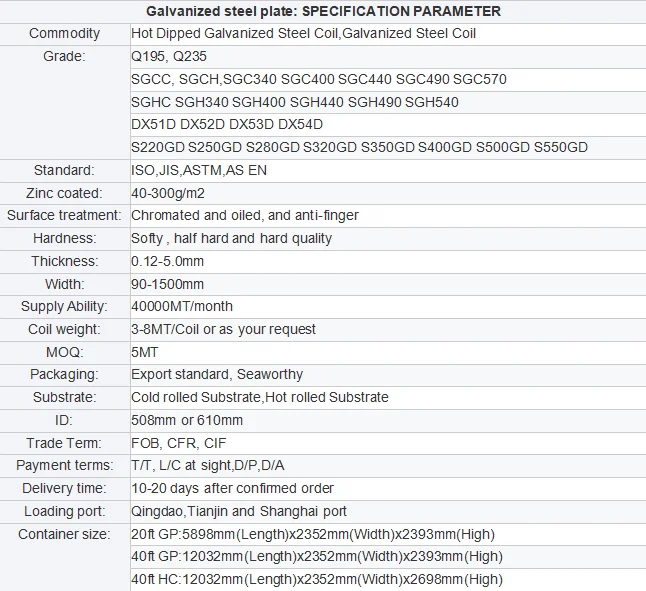The width and height of the screenshot is (646, 591).
Task: Click the SPECIFICATION PARAMETER table header
Action: tap(323, 11)
